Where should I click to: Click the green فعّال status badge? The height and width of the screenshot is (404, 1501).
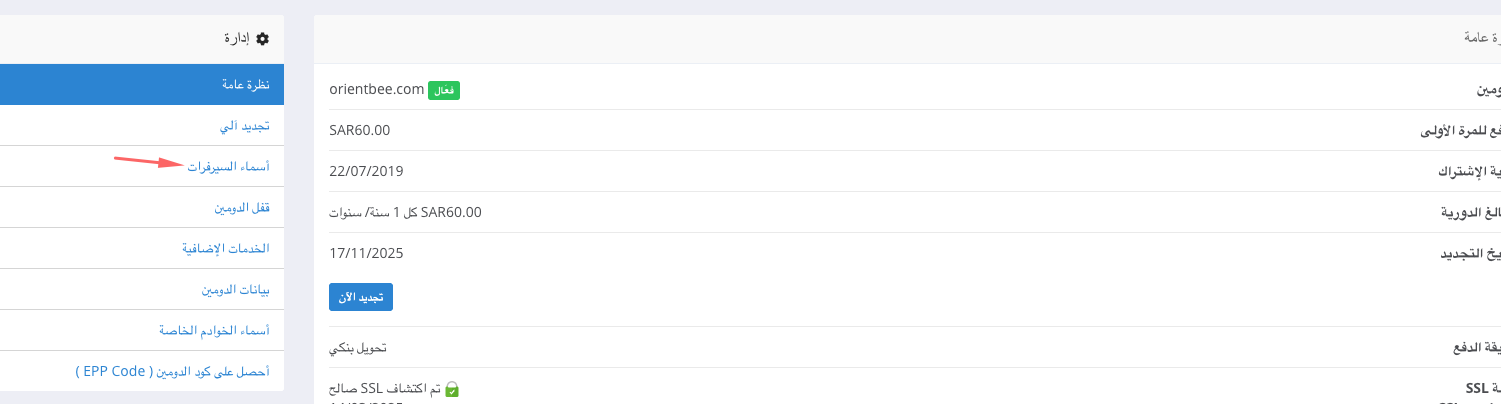(444, 90)
